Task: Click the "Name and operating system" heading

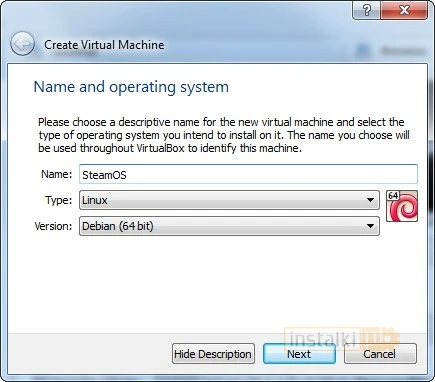Action: tap(131, 87)
